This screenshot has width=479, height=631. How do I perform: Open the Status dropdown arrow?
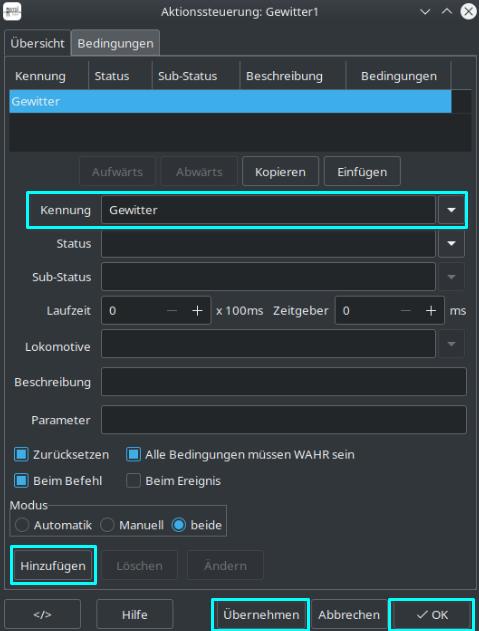point(451,243)
